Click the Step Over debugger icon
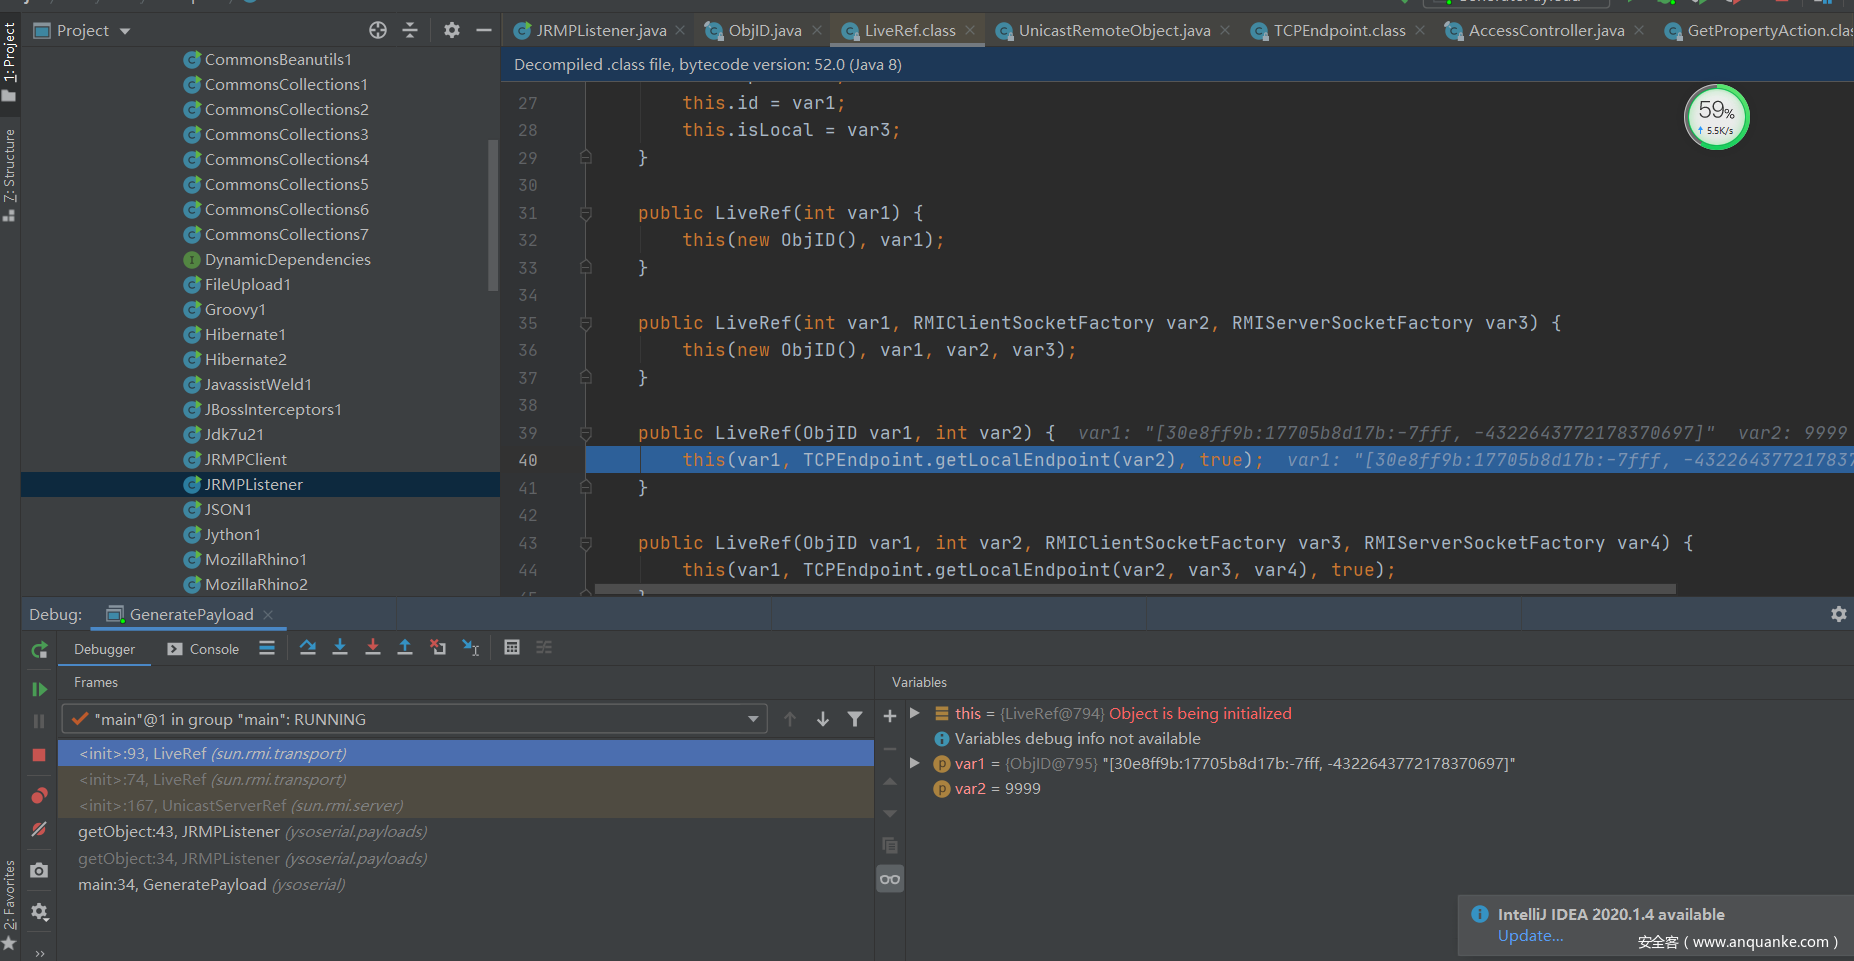 [308, 647]
